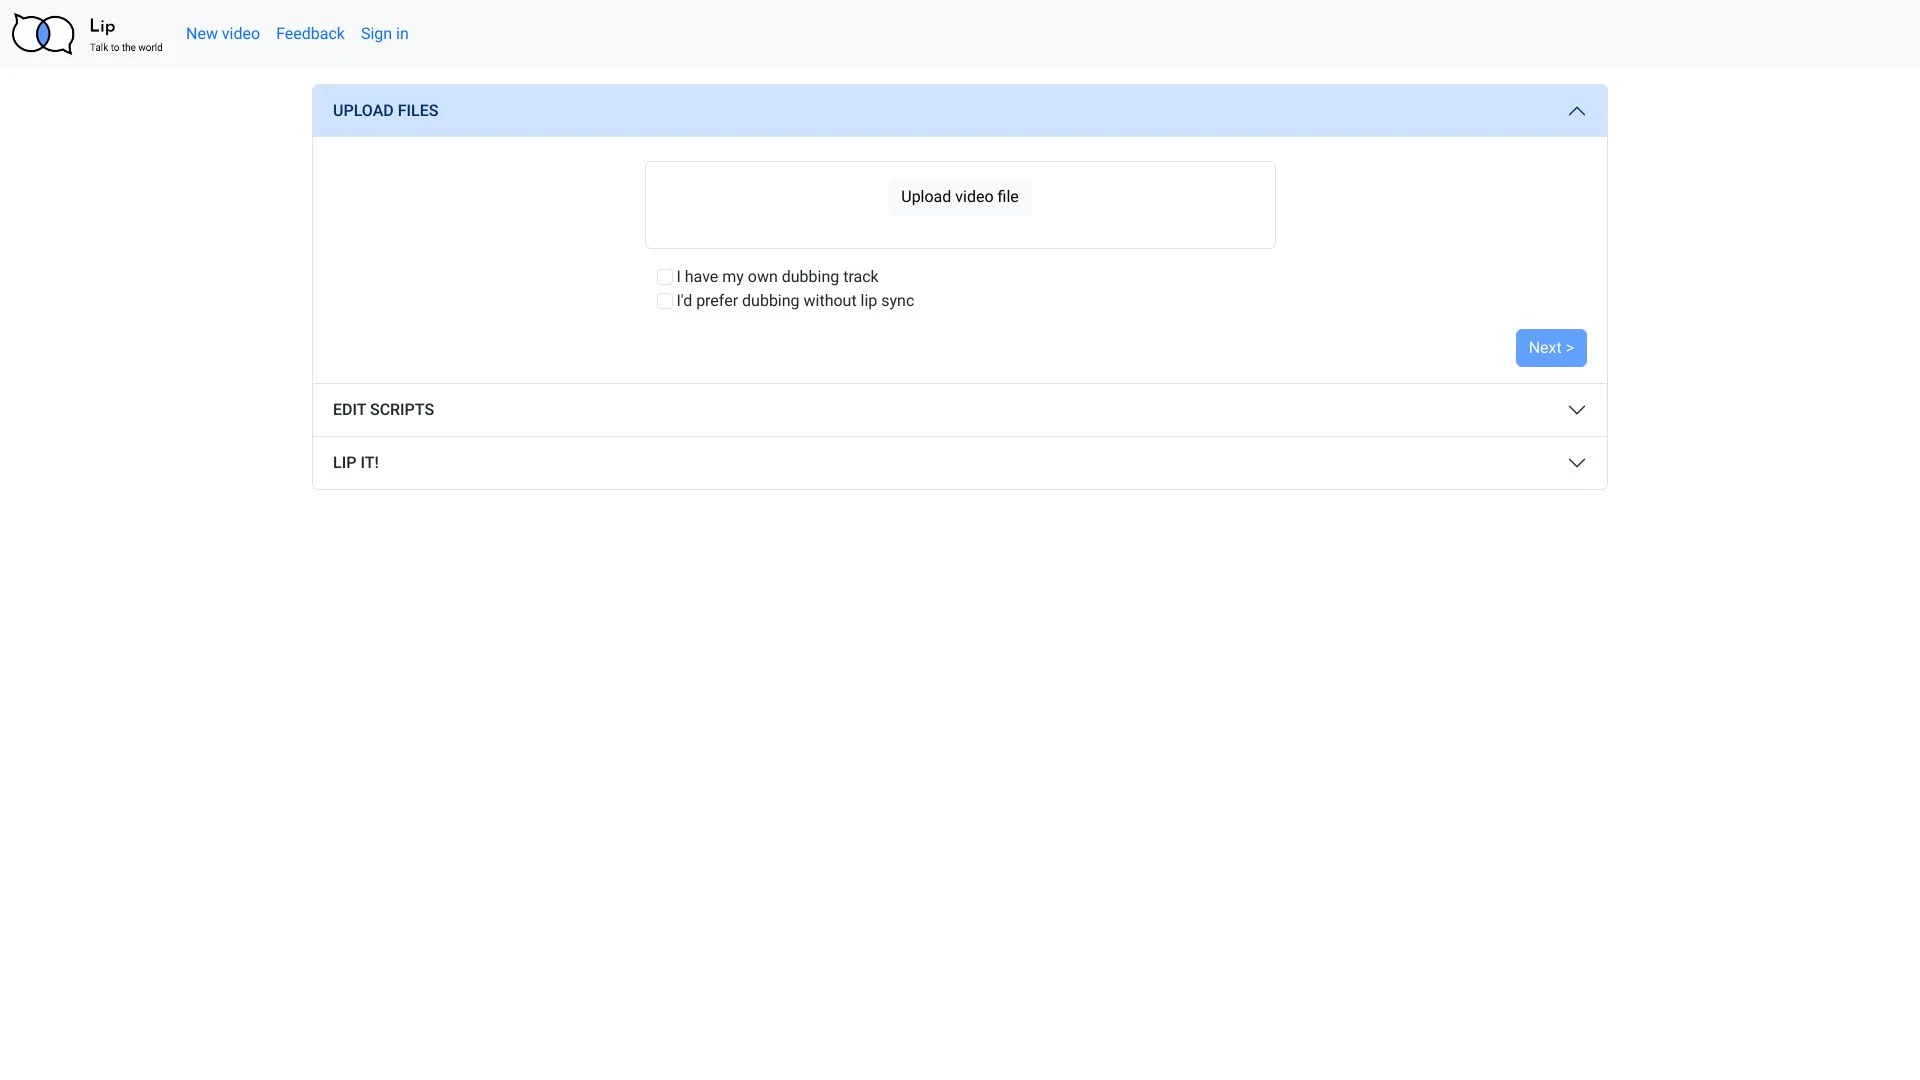Enable 'I have my own dubbing track'
The image size is (1920, 1080).
(665, 277)
